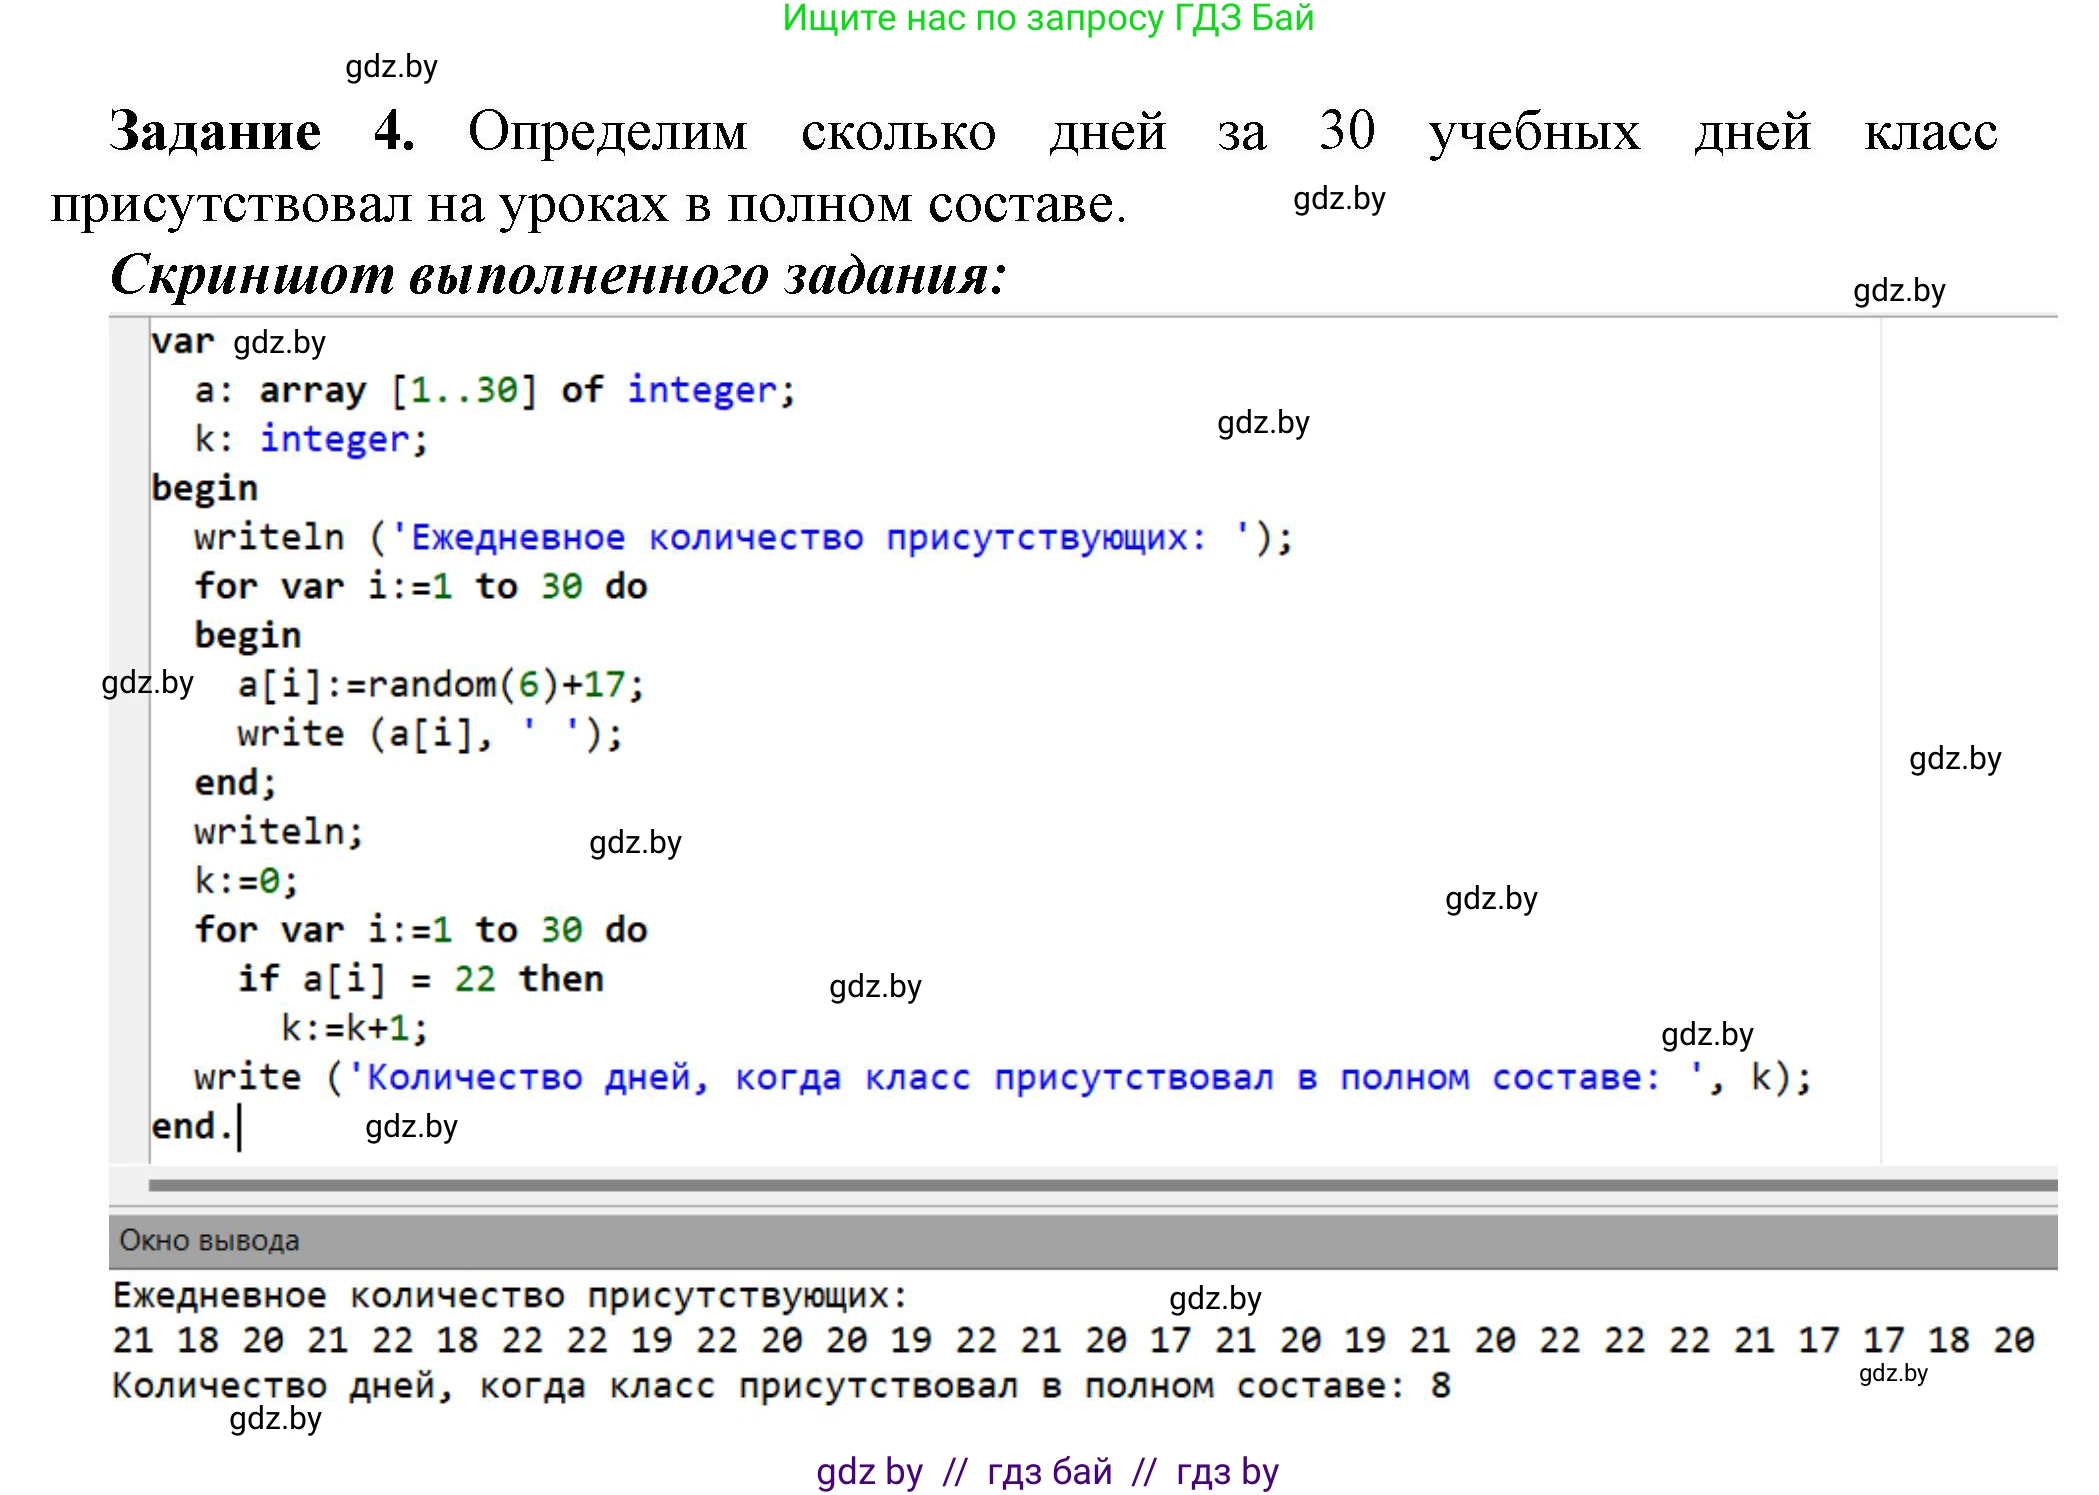
Task: Click the "if a[i] = 22 then" condition
Action: 420,978
